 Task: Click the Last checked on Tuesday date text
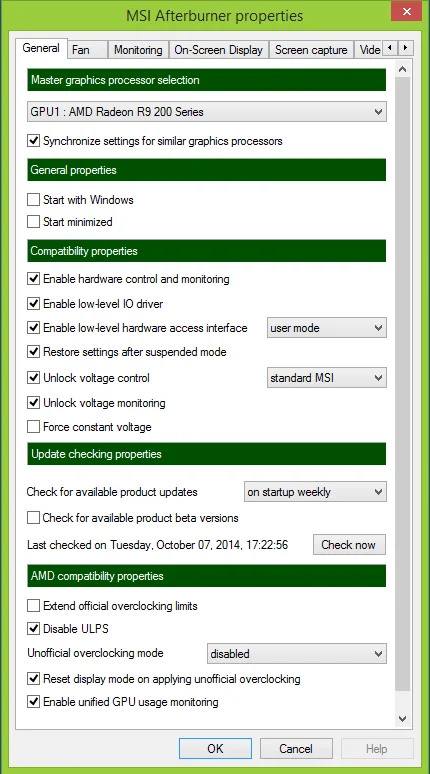point(157,545)
